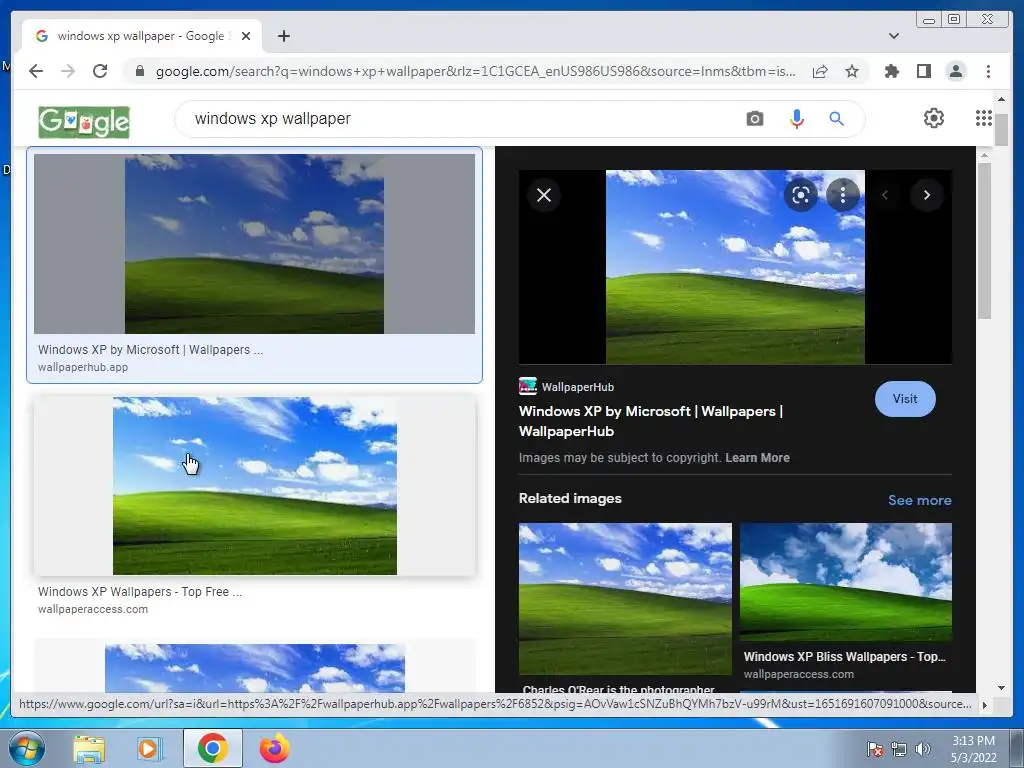The image size is (1024, 768).
Task: Launch Windows Media Player from taskbar
Action: (150, 749)
